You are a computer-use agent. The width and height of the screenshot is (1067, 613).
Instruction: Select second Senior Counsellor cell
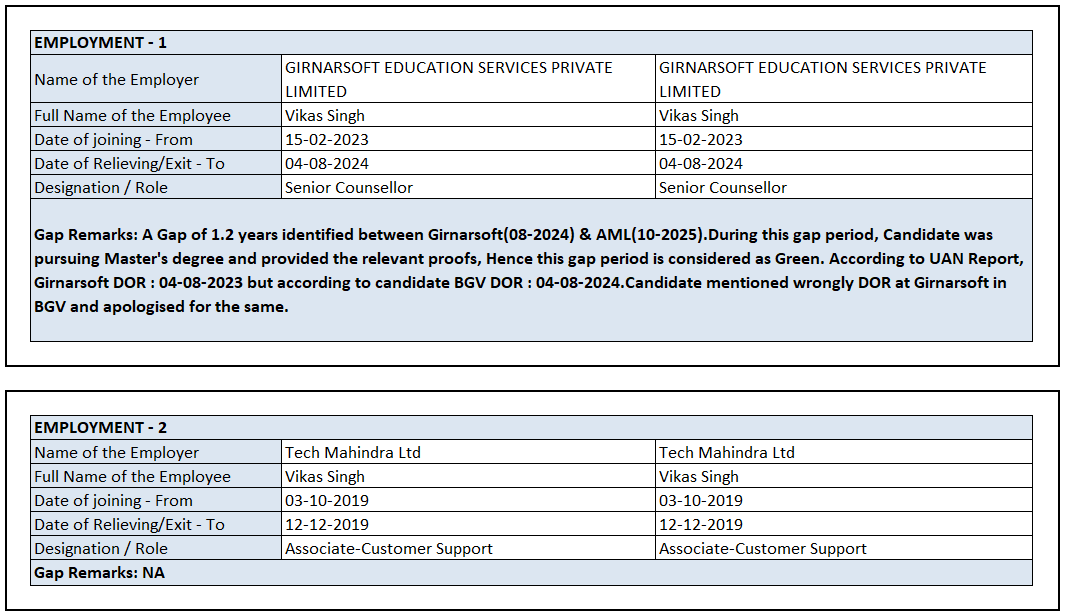point(844,187)
